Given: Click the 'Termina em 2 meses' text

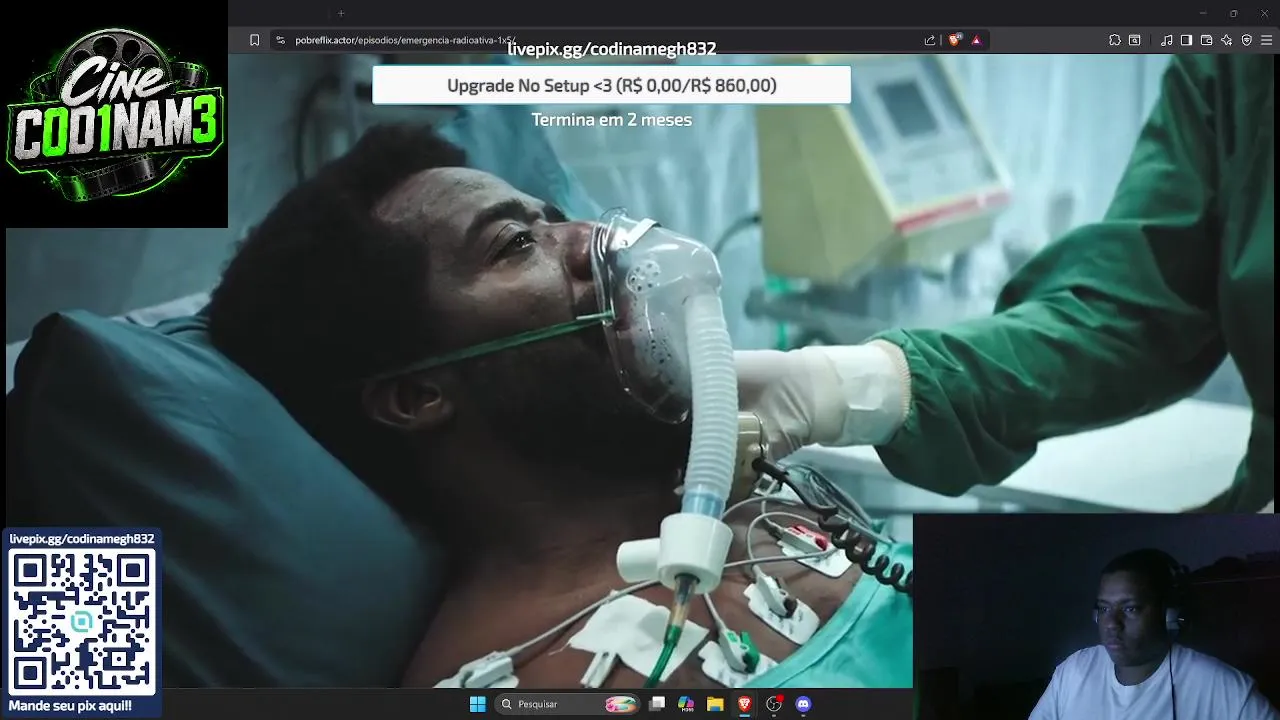Looking at the screenshot, I should [x=611, y=119].
